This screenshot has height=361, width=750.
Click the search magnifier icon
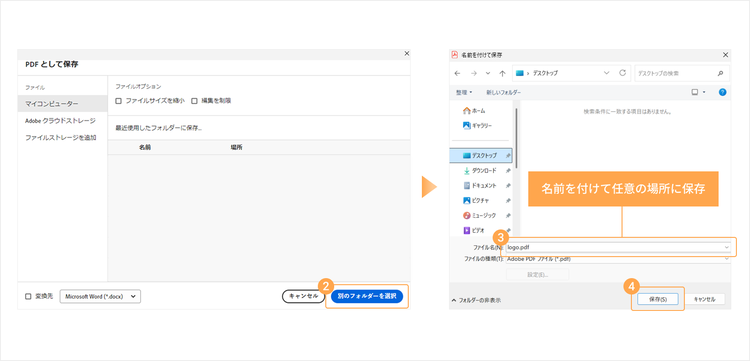point(720,74)
